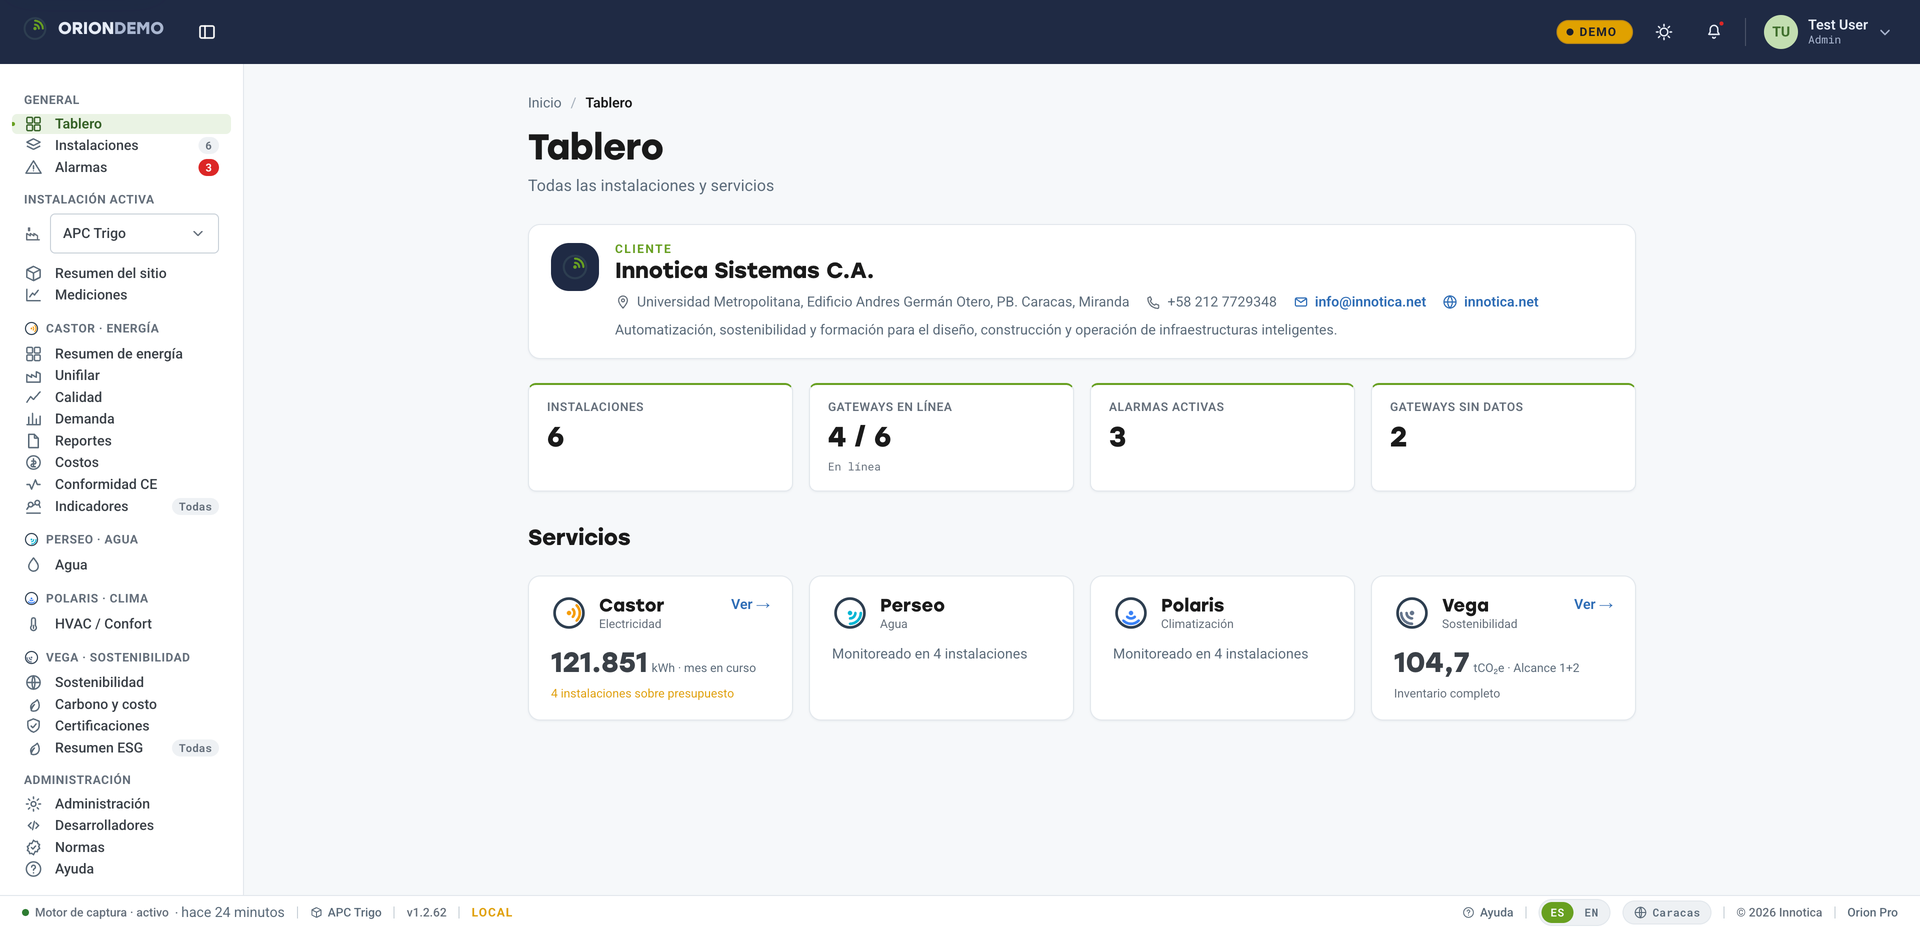
Task: Click the Perseo service icon
Action: tap(850, 613)
